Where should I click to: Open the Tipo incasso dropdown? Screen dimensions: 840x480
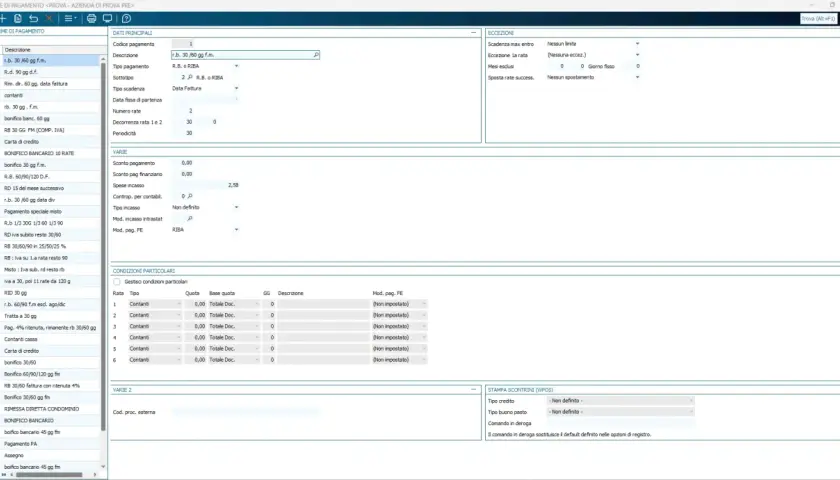(236, 207)
